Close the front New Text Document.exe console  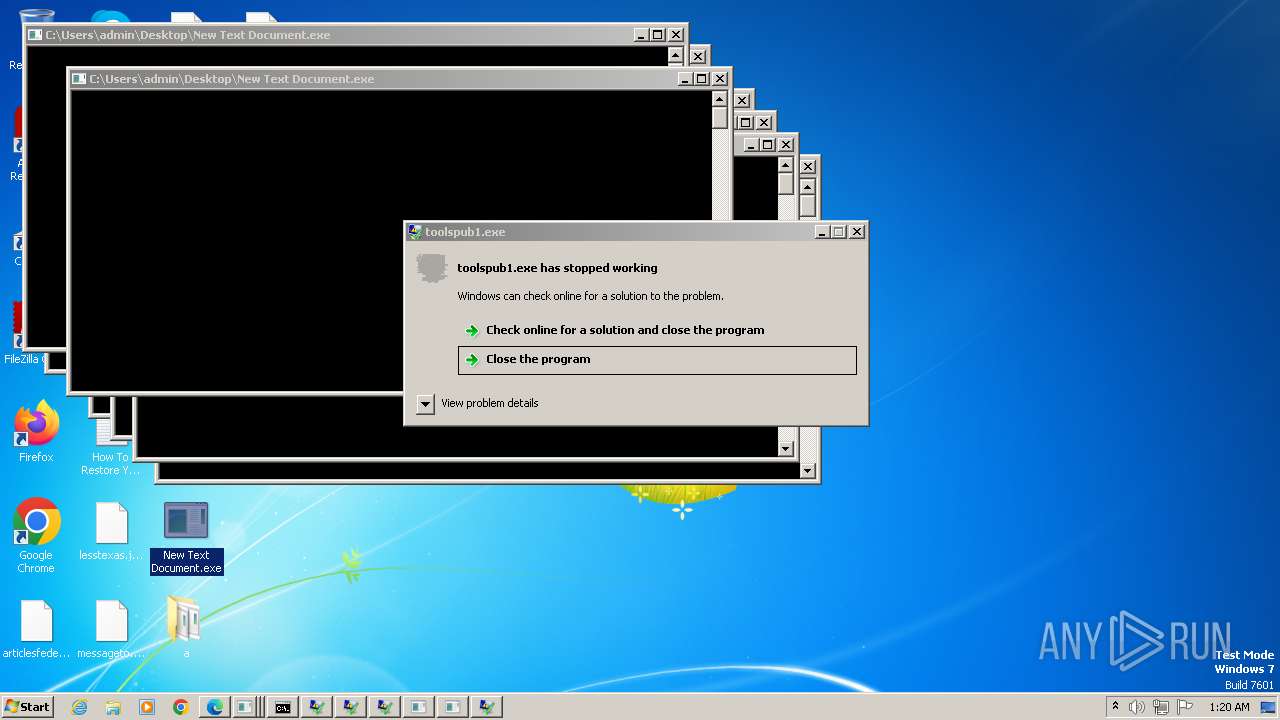pyautogui.click(x=720, y=79)
